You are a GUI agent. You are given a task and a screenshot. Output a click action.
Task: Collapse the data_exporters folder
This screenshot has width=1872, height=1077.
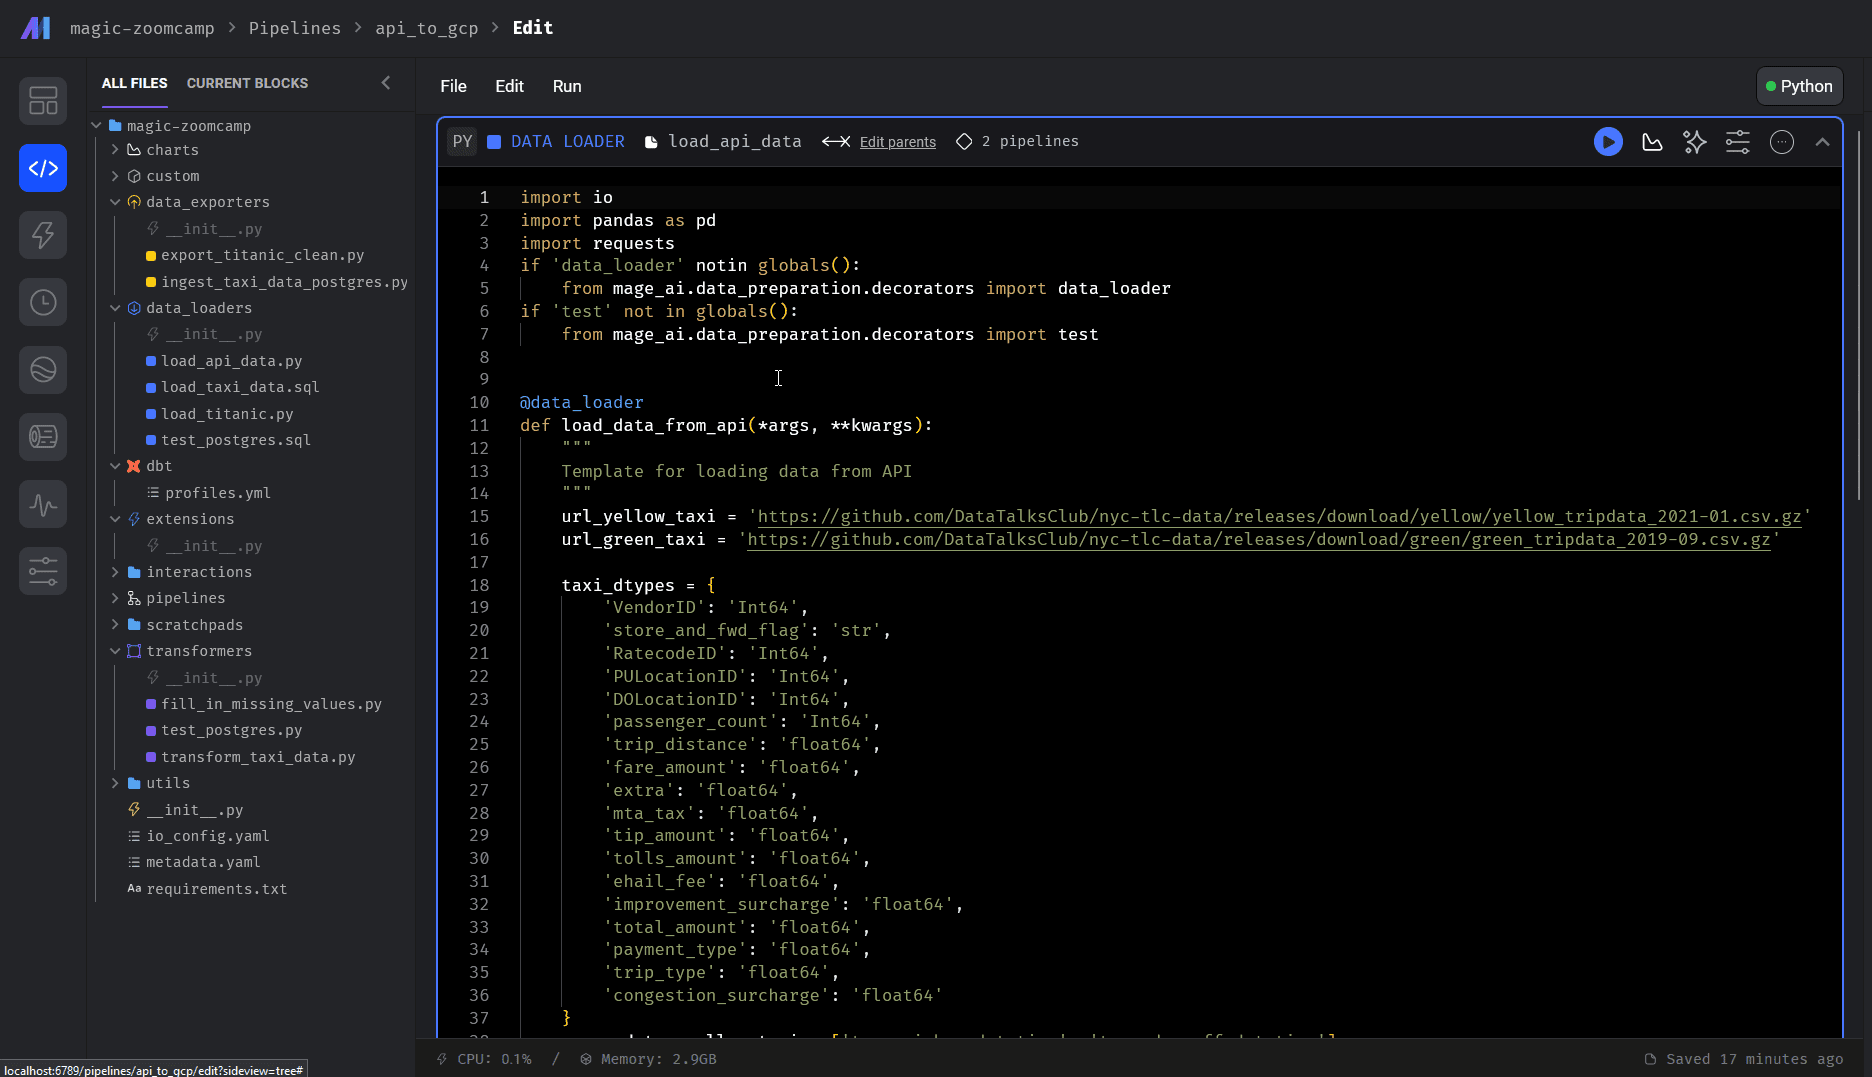tap(115, 202)
